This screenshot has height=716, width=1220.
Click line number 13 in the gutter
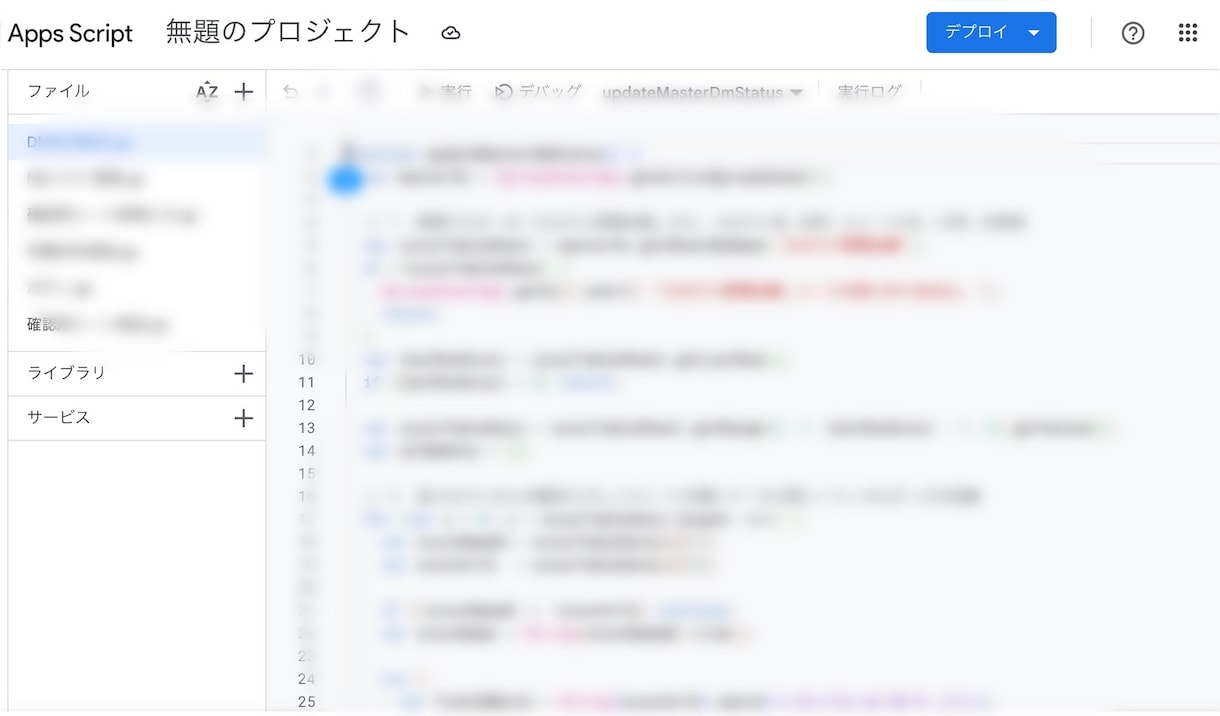[x=306, y=428]
